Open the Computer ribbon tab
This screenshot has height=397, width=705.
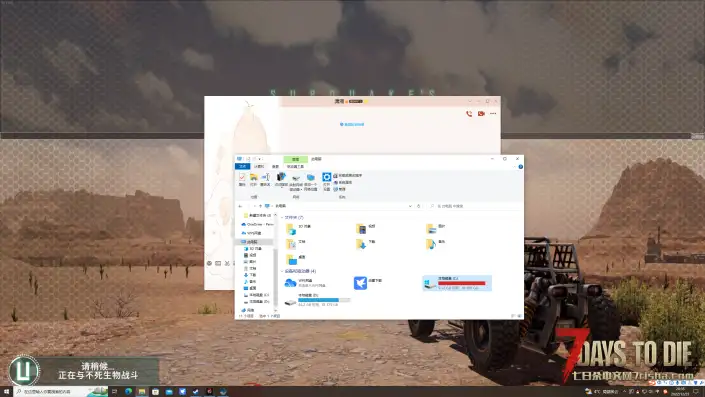259,166
